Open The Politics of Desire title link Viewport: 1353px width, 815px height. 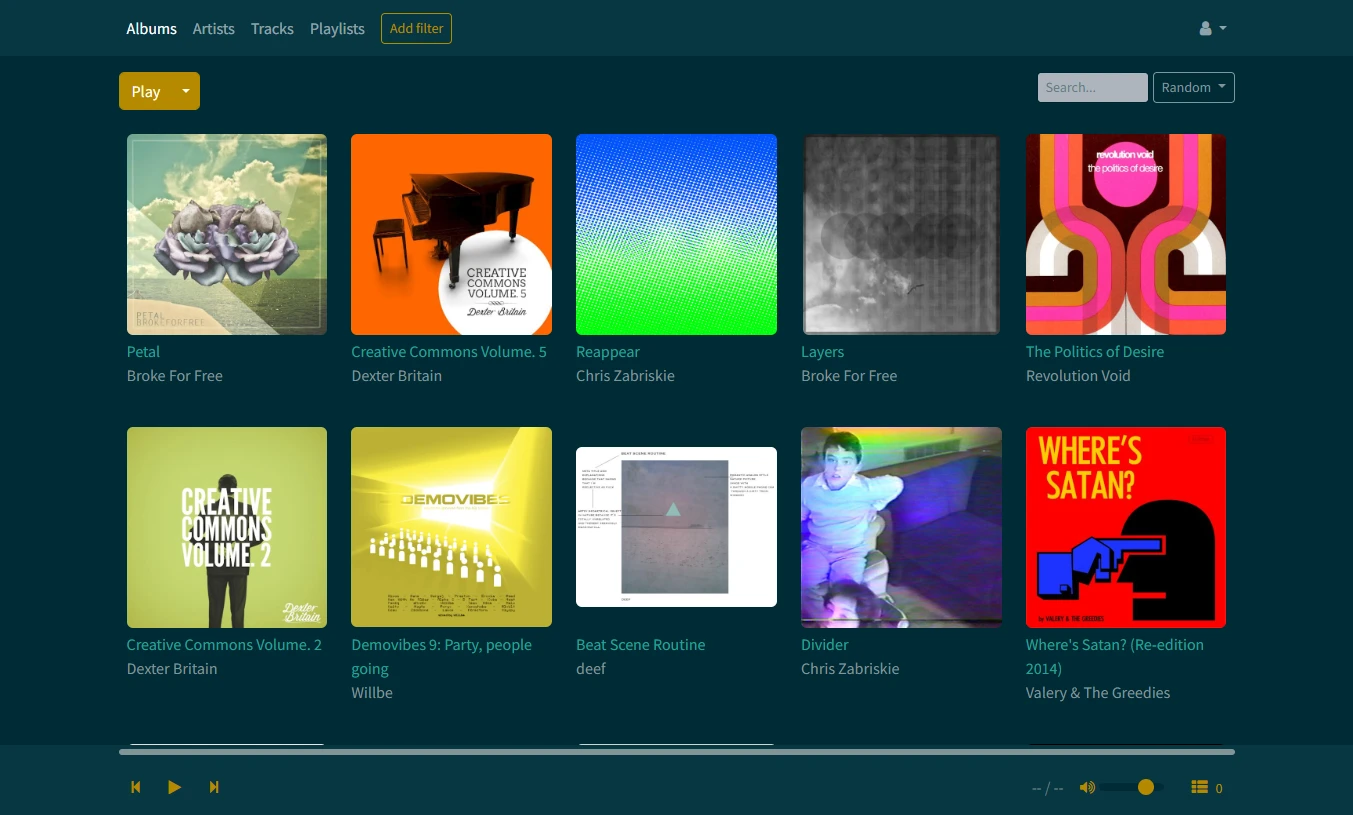(1095, 352)
